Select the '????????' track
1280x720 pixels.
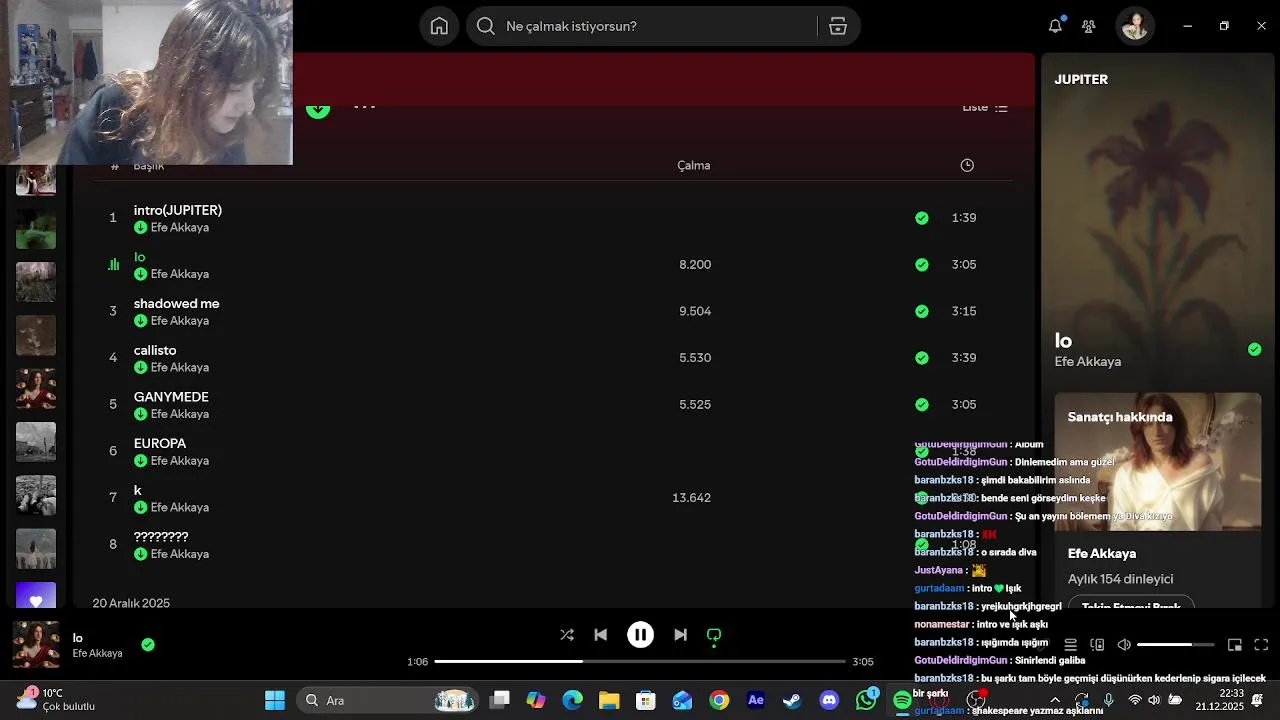coord(161,537)
